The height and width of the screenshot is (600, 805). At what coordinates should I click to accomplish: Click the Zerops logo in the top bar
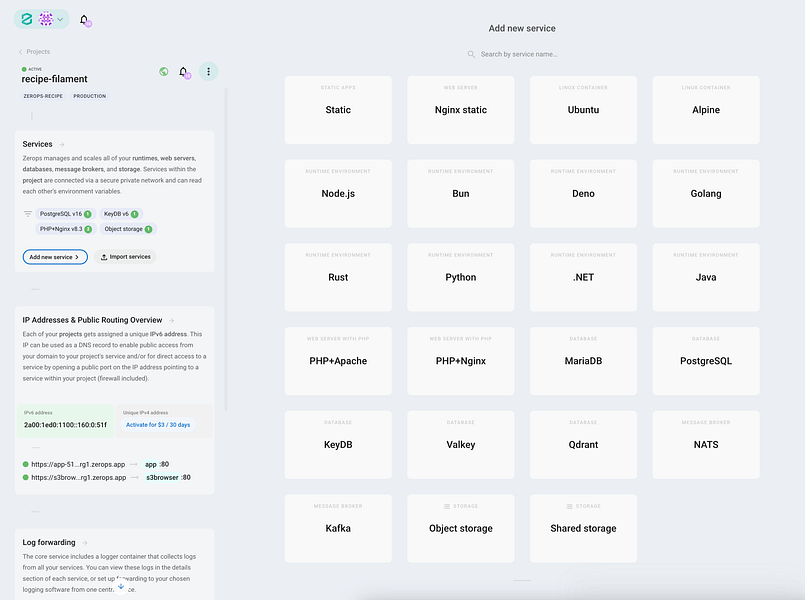[x=25, y=19]
